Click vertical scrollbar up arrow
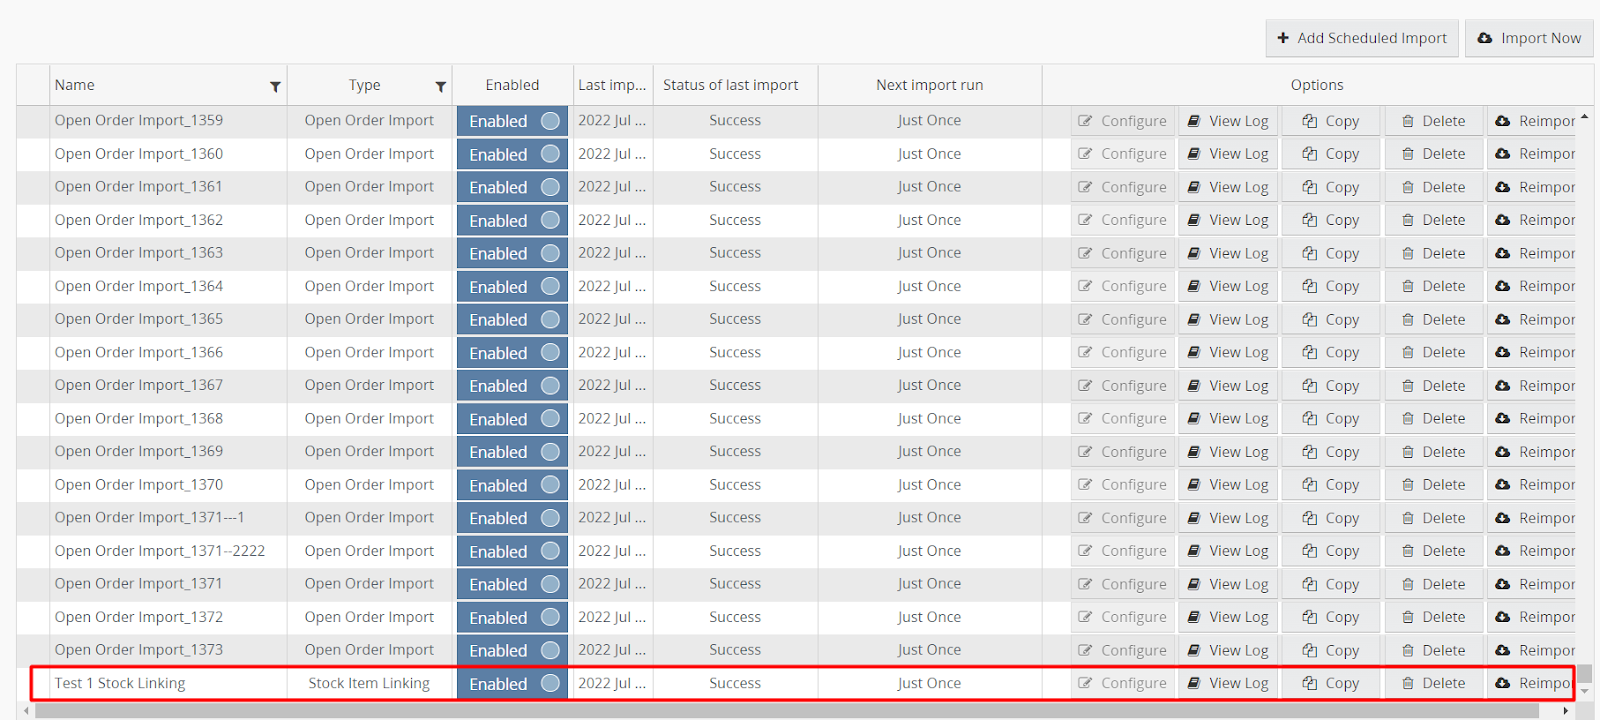This screenshot has width=1600, height=720. click(x=1584, y=116)
